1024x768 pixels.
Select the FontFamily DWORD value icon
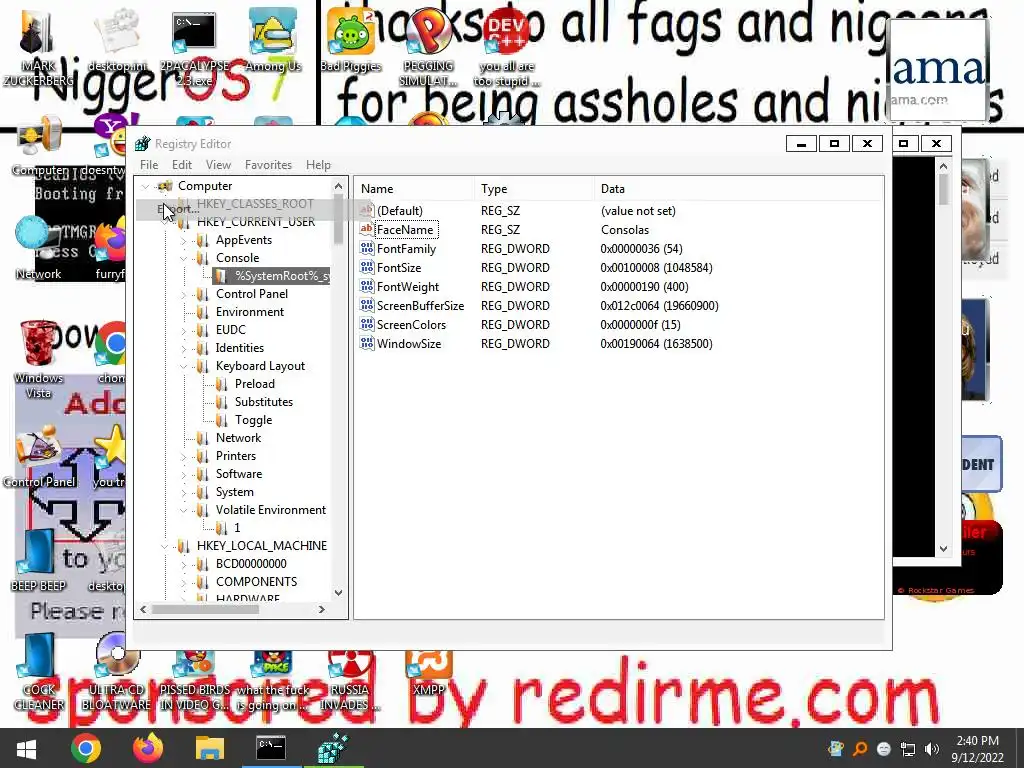[x=366, y=248]
